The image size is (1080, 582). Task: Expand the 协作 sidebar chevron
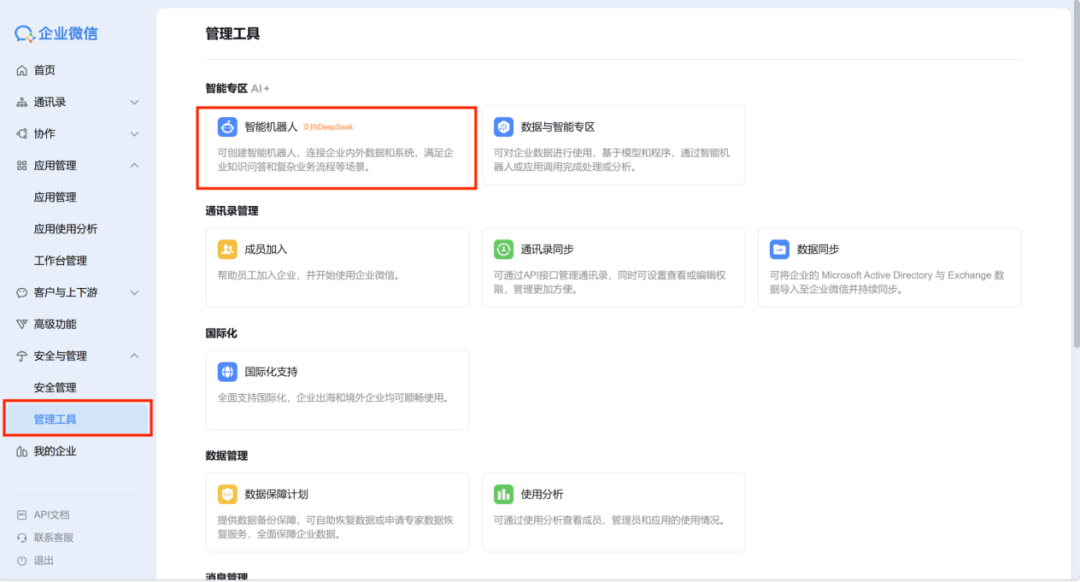pos(134,134)
